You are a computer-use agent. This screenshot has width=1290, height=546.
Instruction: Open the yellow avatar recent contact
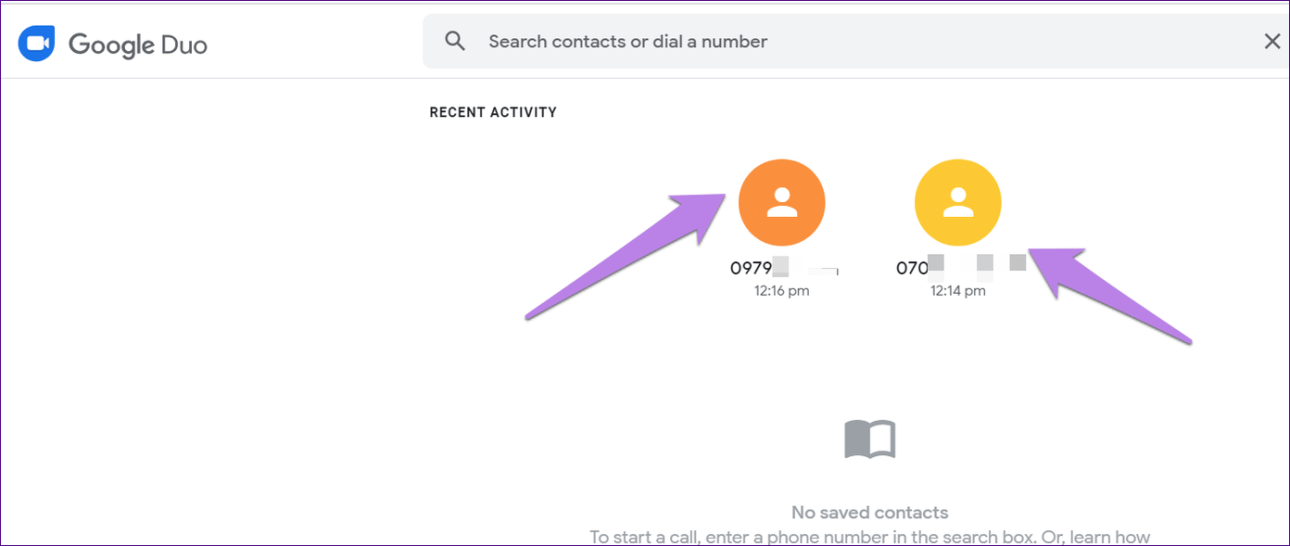(958, 203)
